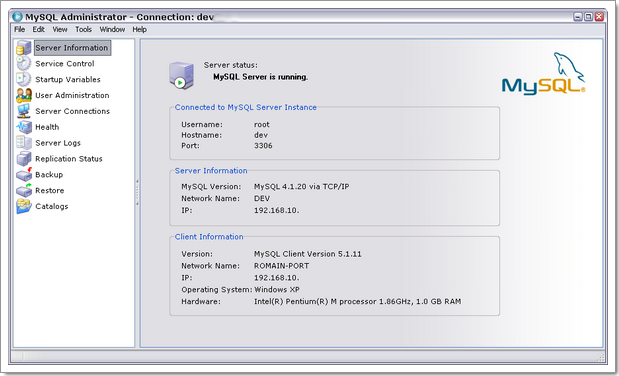Image resolution: width=619 pixels, height=376 pixels.
Task: Click the server network name 'DEV'
Action: coord(262,198)
